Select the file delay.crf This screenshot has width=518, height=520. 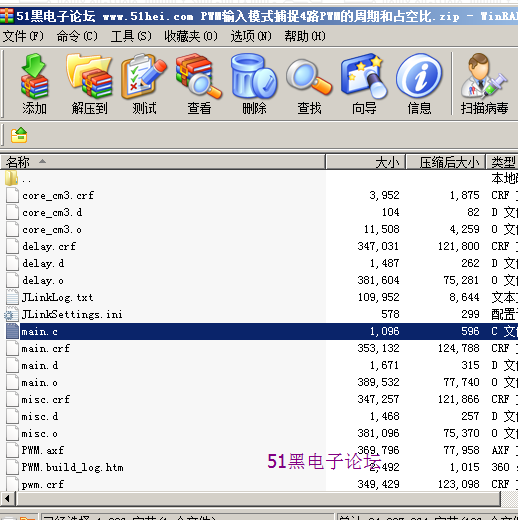(x=49, y=246)
